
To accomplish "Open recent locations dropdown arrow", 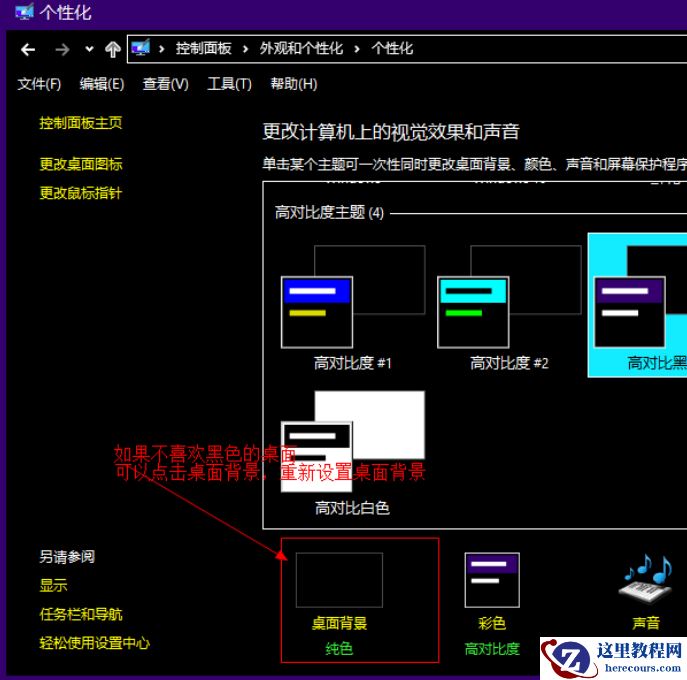I will click(x=89, y=49).
